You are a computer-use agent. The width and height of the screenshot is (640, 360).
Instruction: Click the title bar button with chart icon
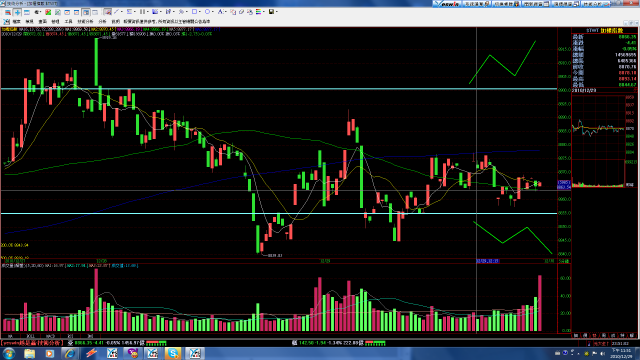click(596, 4)
